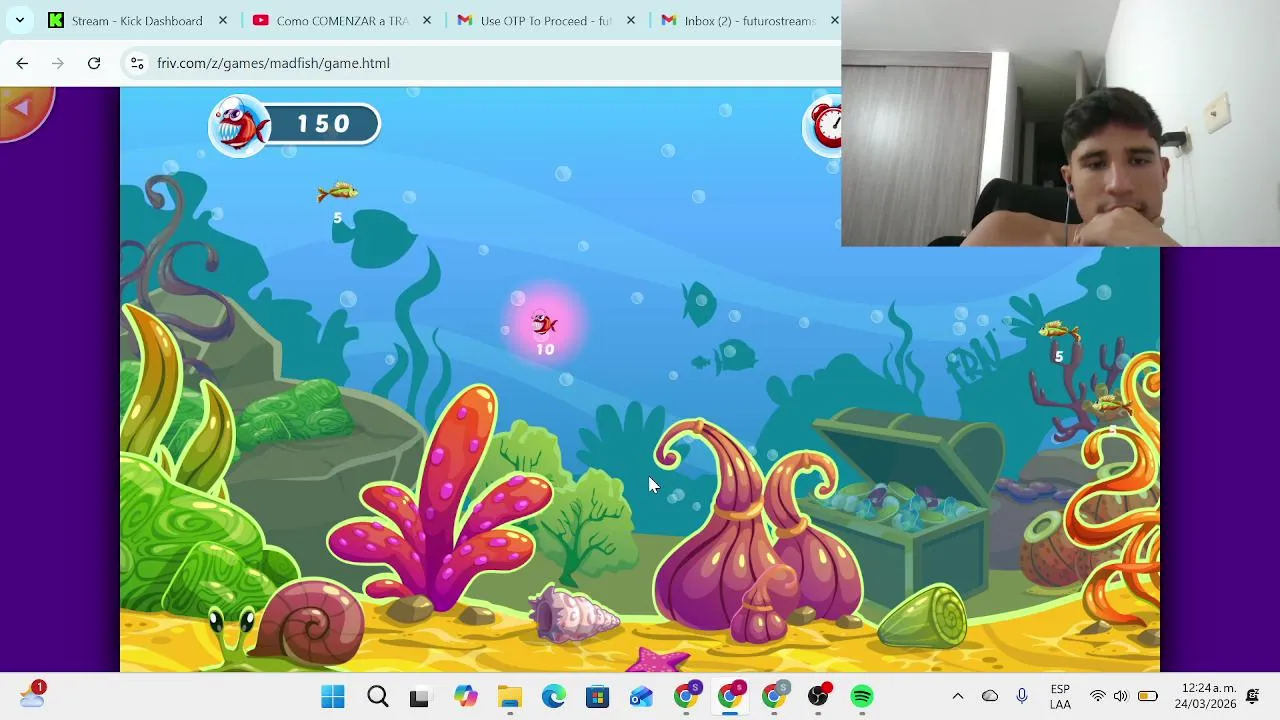This screenshot has height=720, width=1280.
Task: Open Task View in taskbar
Action: (x=420, y=696)
